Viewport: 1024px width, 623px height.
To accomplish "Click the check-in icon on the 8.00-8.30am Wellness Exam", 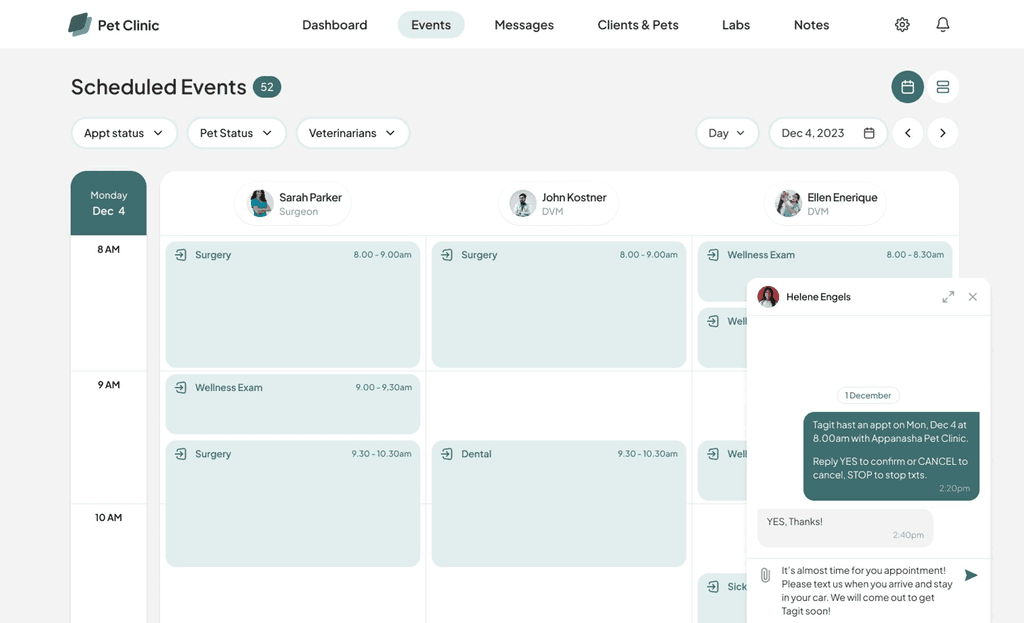I will click(x=713, y=255).
